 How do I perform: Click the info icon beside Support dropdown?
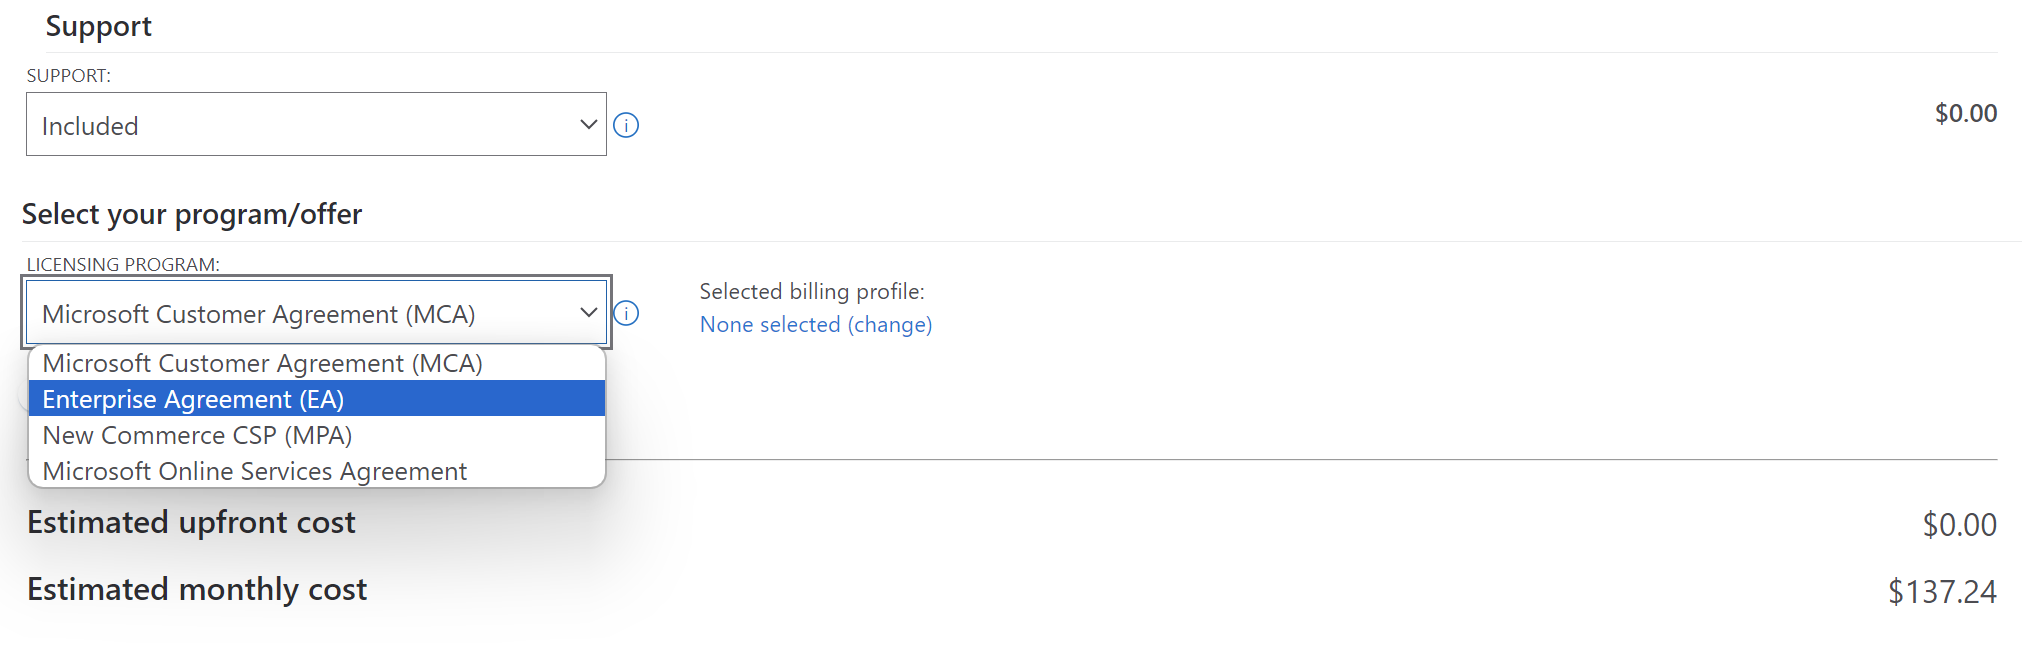pos(626,125)
